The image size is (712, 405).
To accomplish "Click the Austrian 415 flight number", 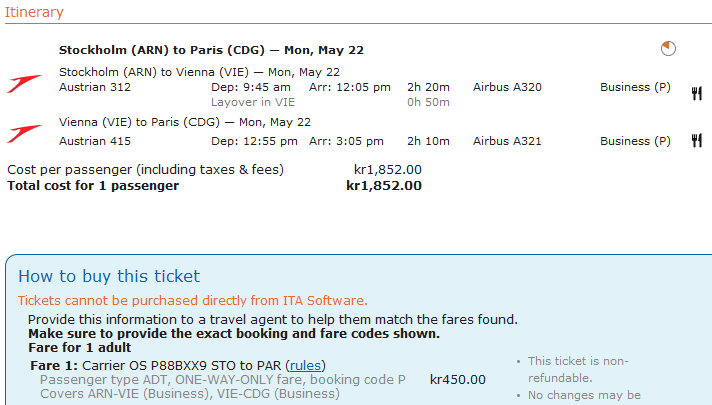I will point(95,141).
